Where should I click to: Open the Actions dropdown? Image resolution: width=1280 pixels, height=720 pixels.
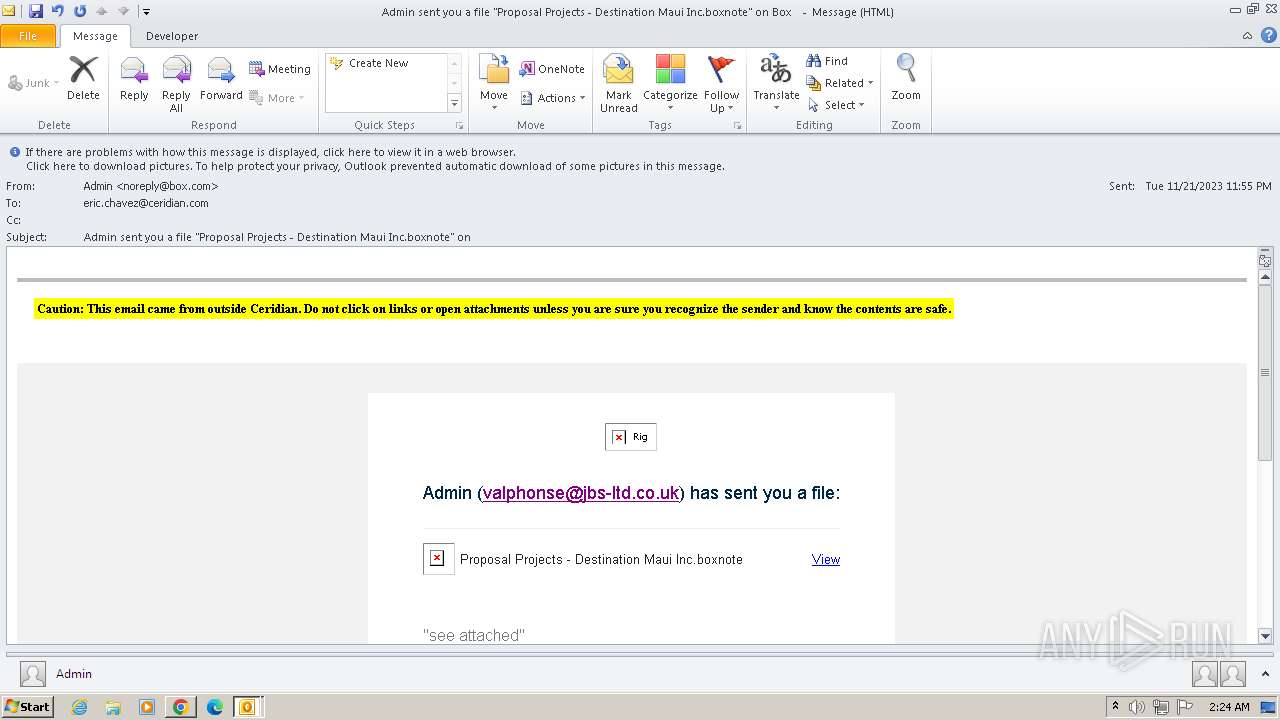pyautogui.click(x=553, y=98)
